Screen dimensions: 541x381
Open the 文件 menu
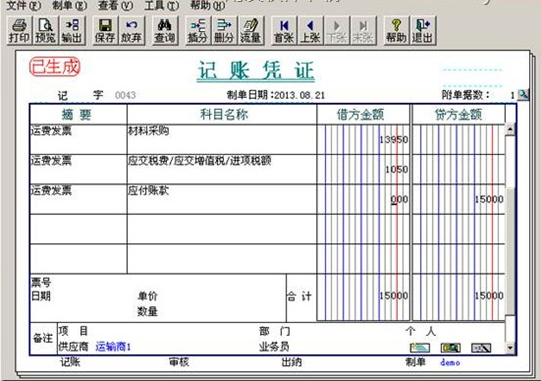23,5
